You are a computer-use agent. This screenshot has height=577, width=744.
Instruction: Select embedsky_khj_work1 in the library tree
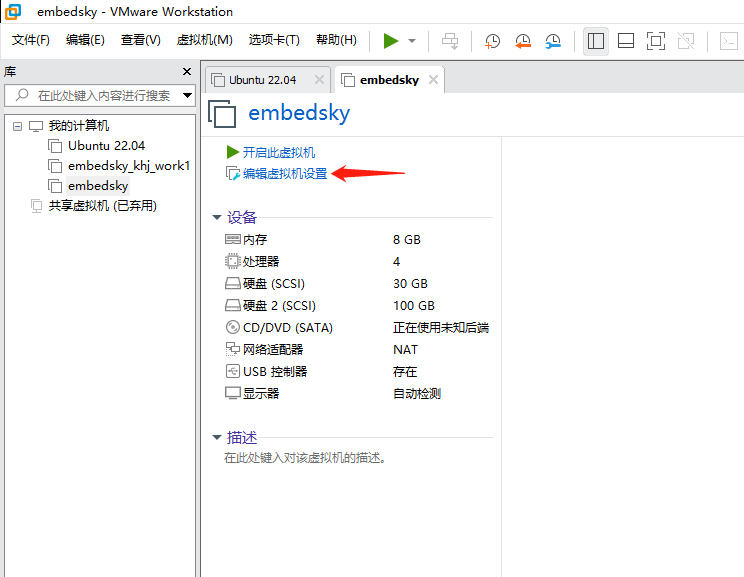129,166
